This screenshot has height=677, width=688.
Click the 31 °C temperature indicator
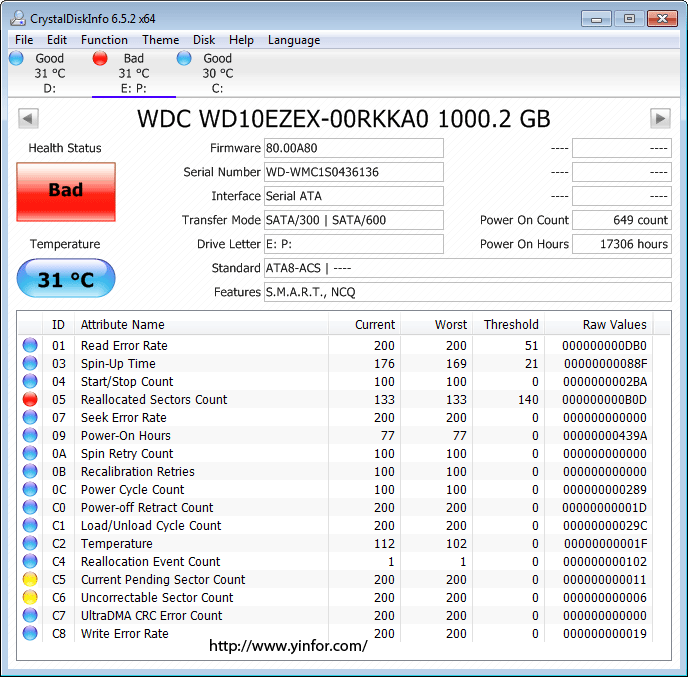[66, 278]
